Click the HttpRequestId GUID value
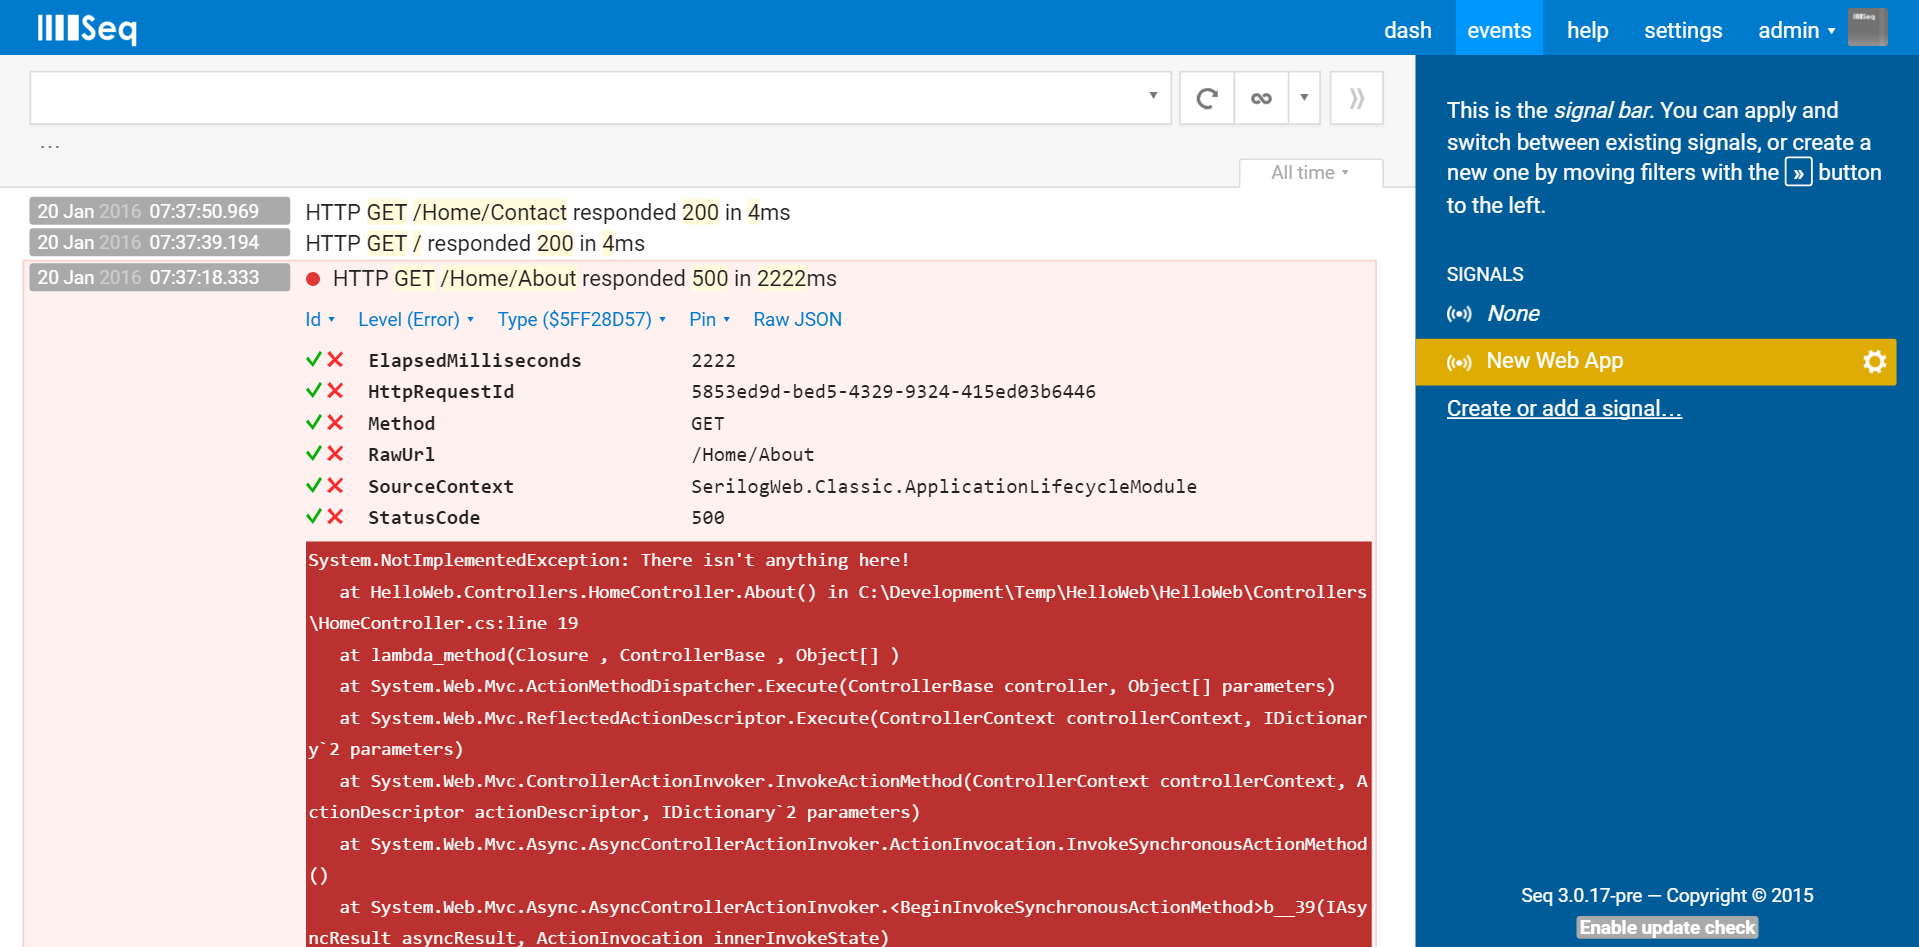 pos(893,391)
